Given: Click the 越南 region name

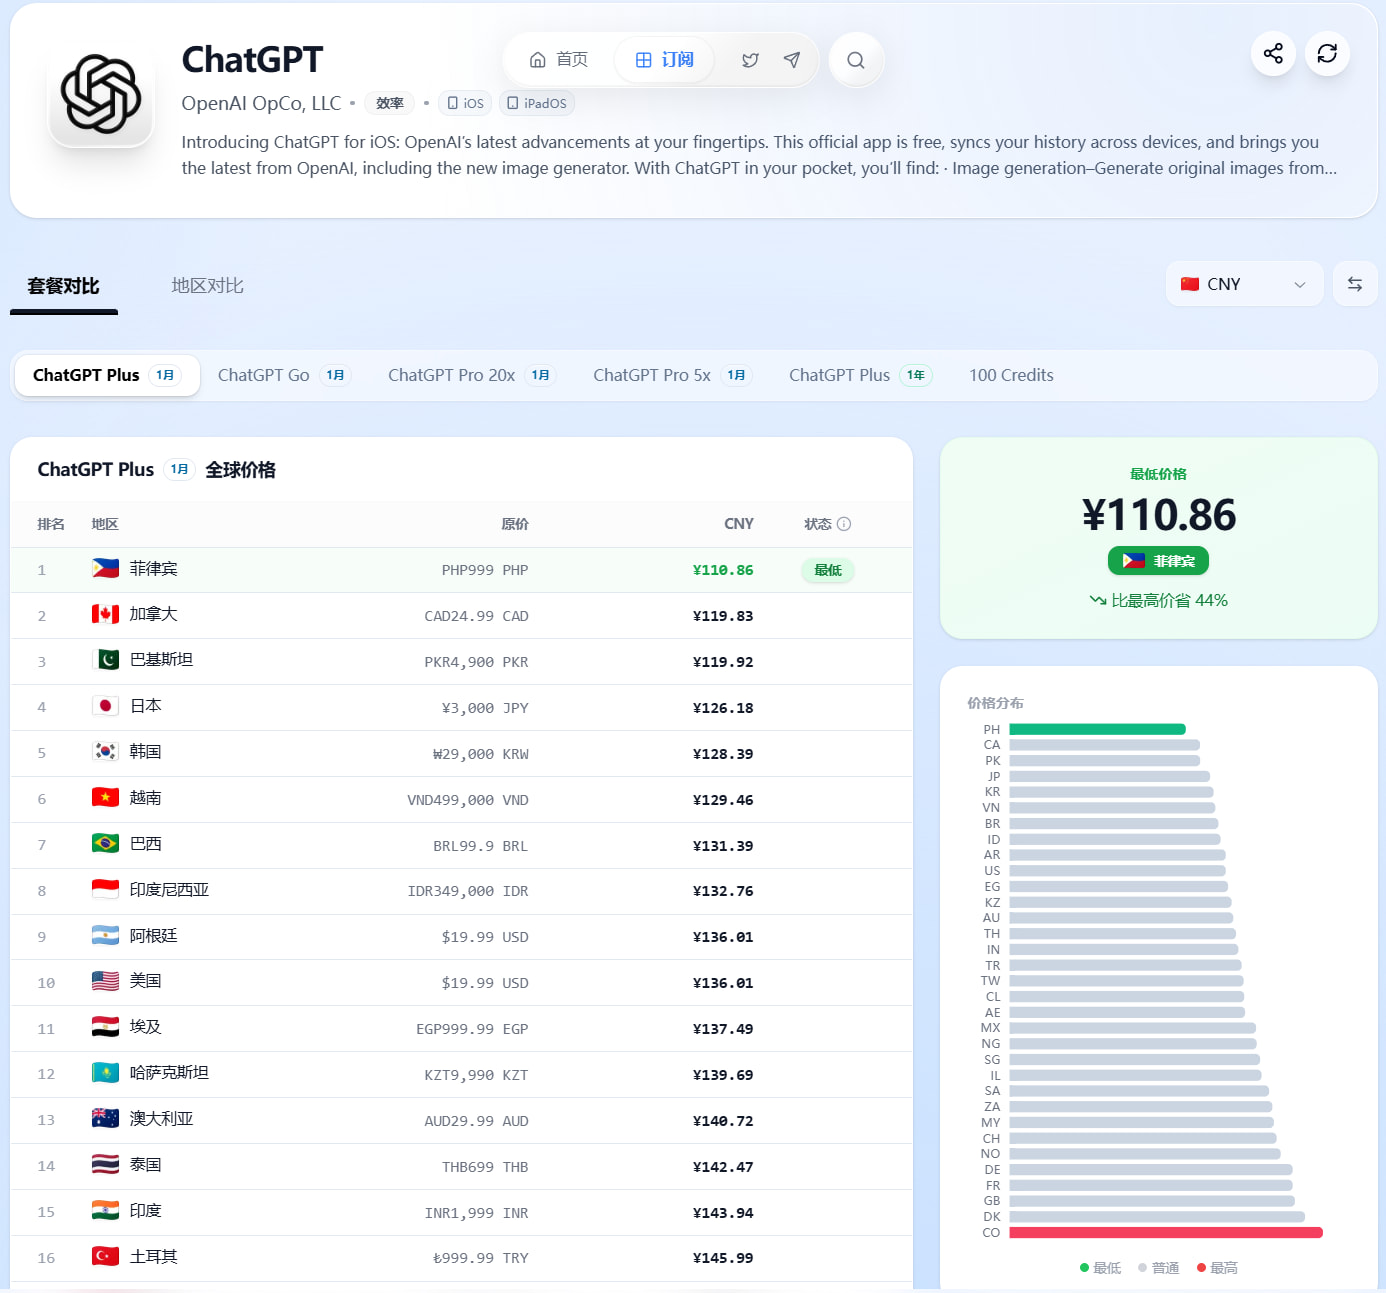Looking at the screenshot, I should click(x=146, y=798).
